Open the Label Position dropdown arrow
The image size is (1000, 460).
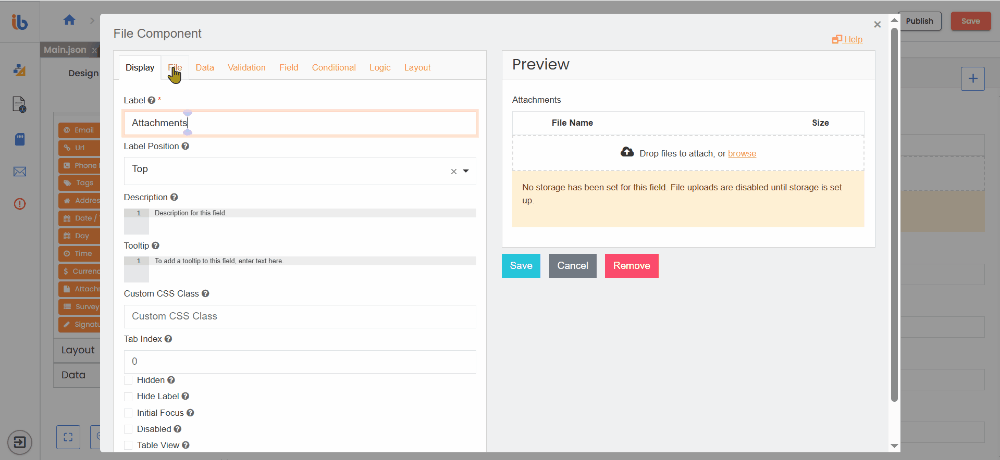(466, 171)
